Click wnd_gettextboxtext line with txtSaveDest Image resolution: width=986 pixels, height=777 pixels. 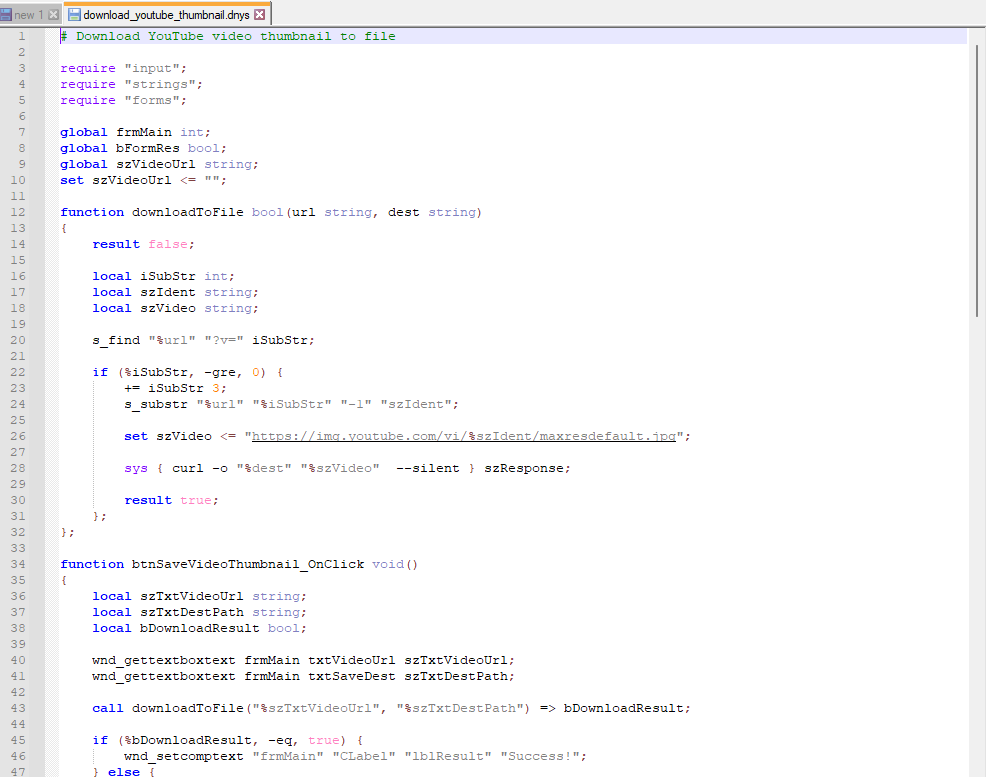[x=303, y=676]
